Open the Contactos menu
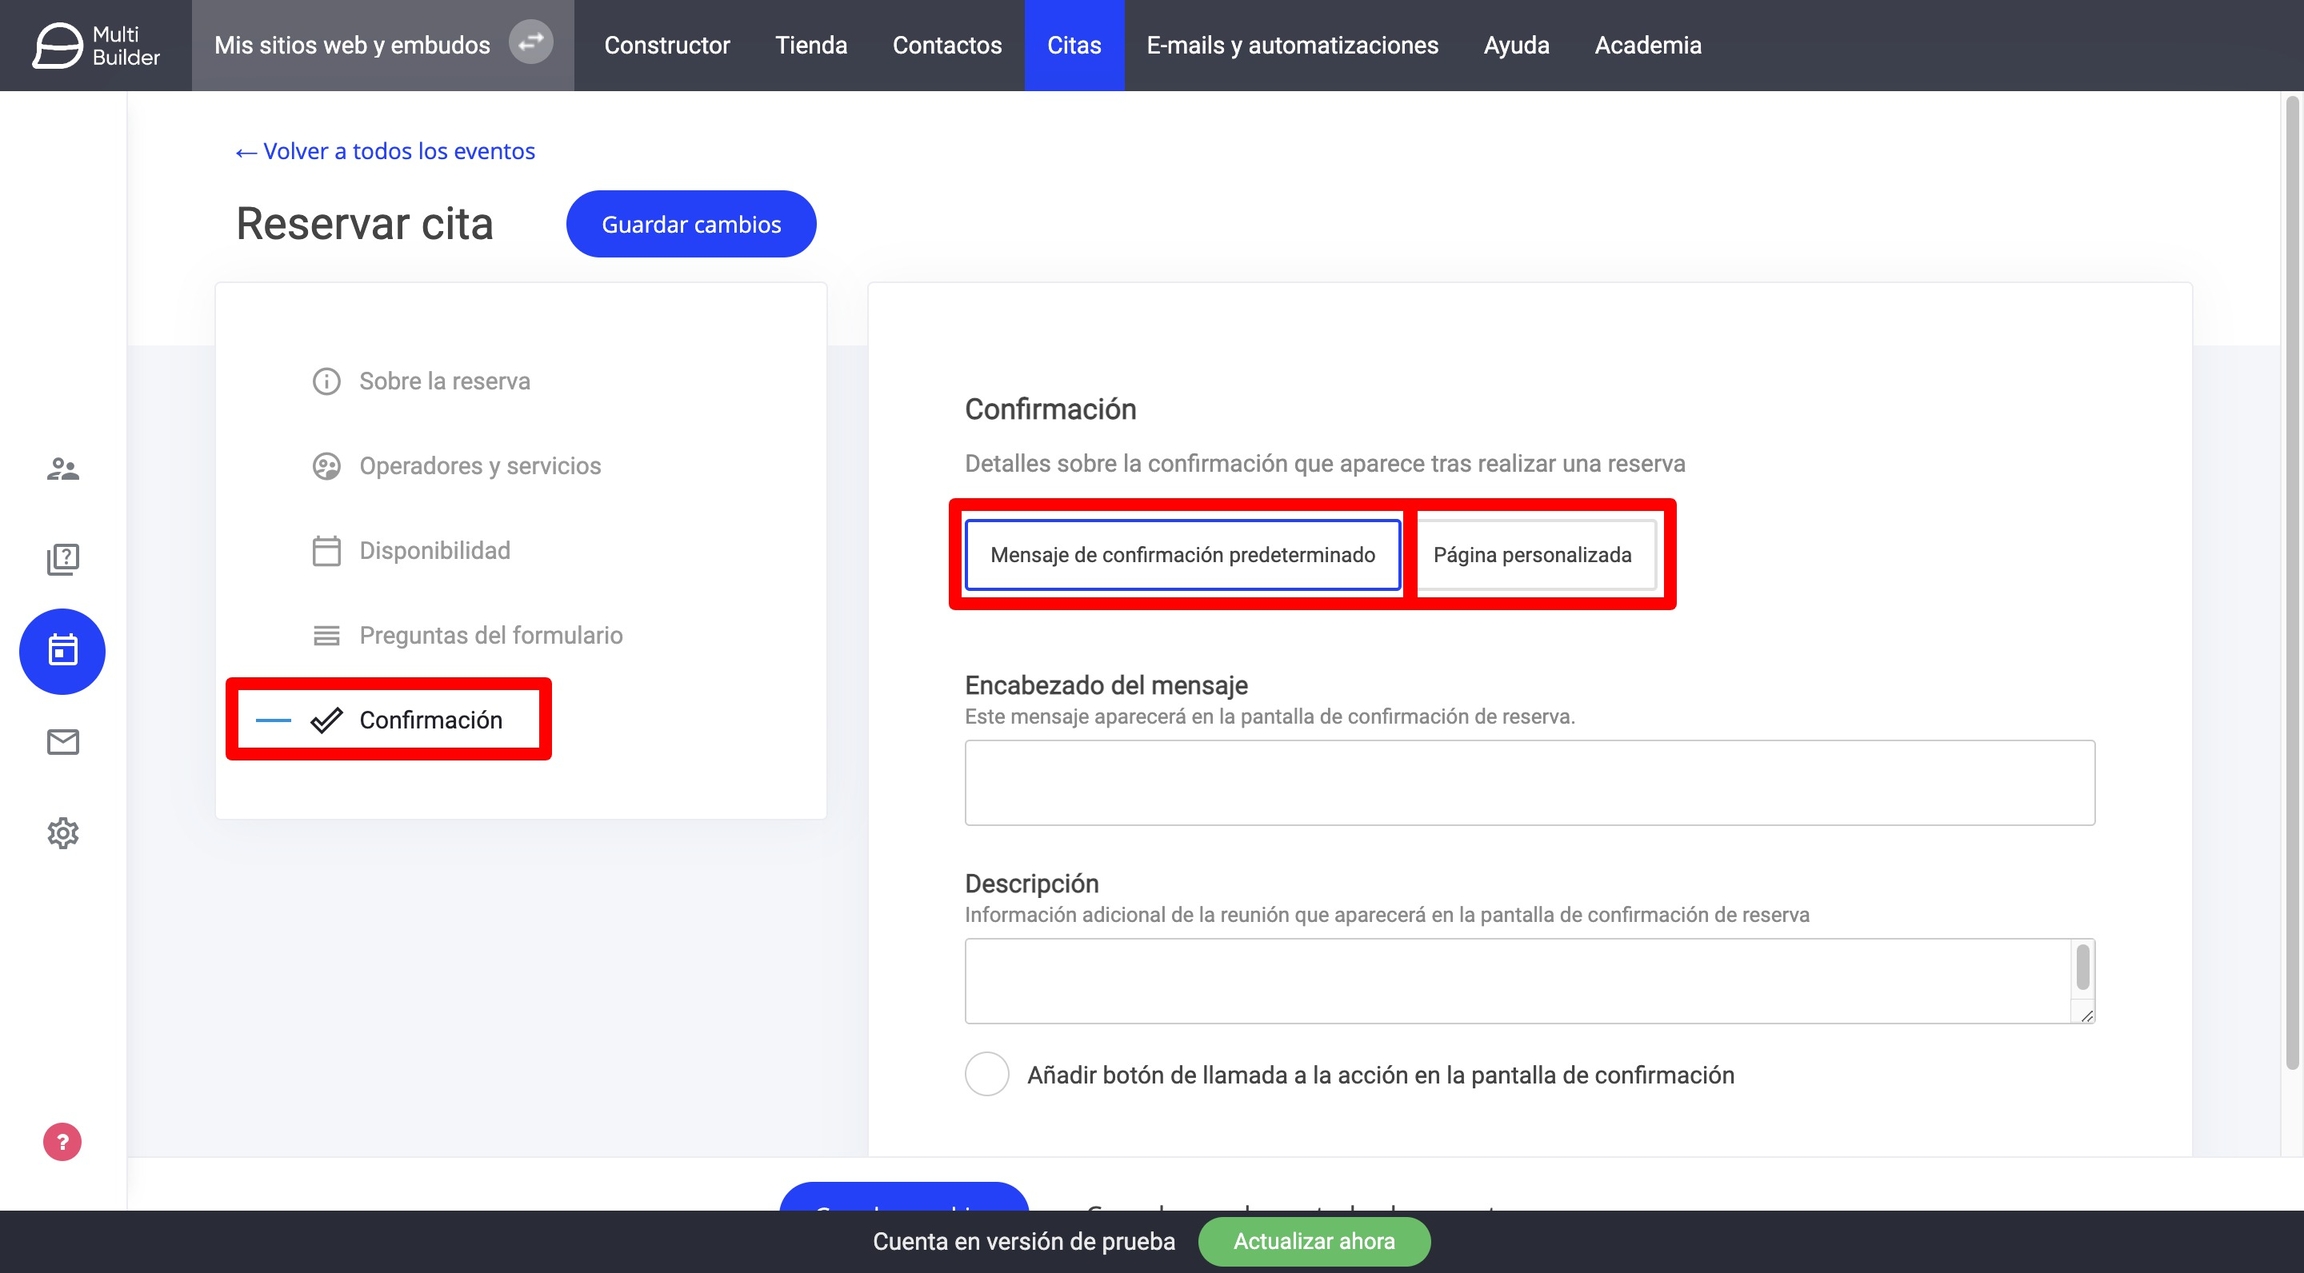Screen dimensions: 2304x1273 946,45
